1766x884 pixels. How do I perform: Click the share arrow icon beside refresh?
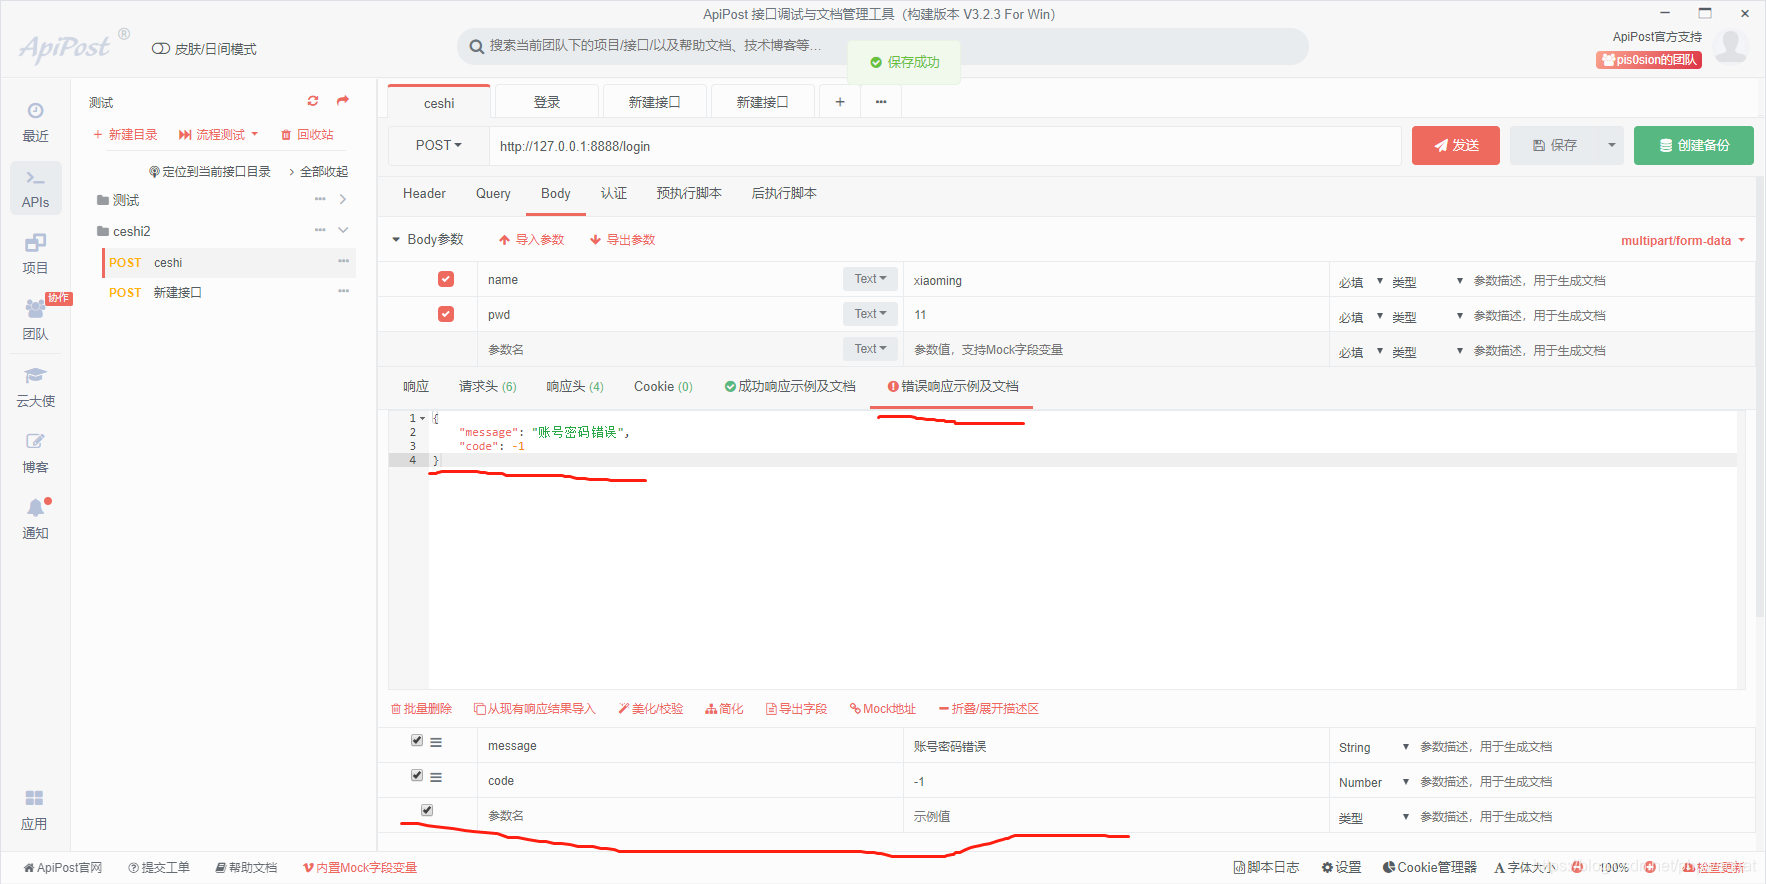click(343, 101)
